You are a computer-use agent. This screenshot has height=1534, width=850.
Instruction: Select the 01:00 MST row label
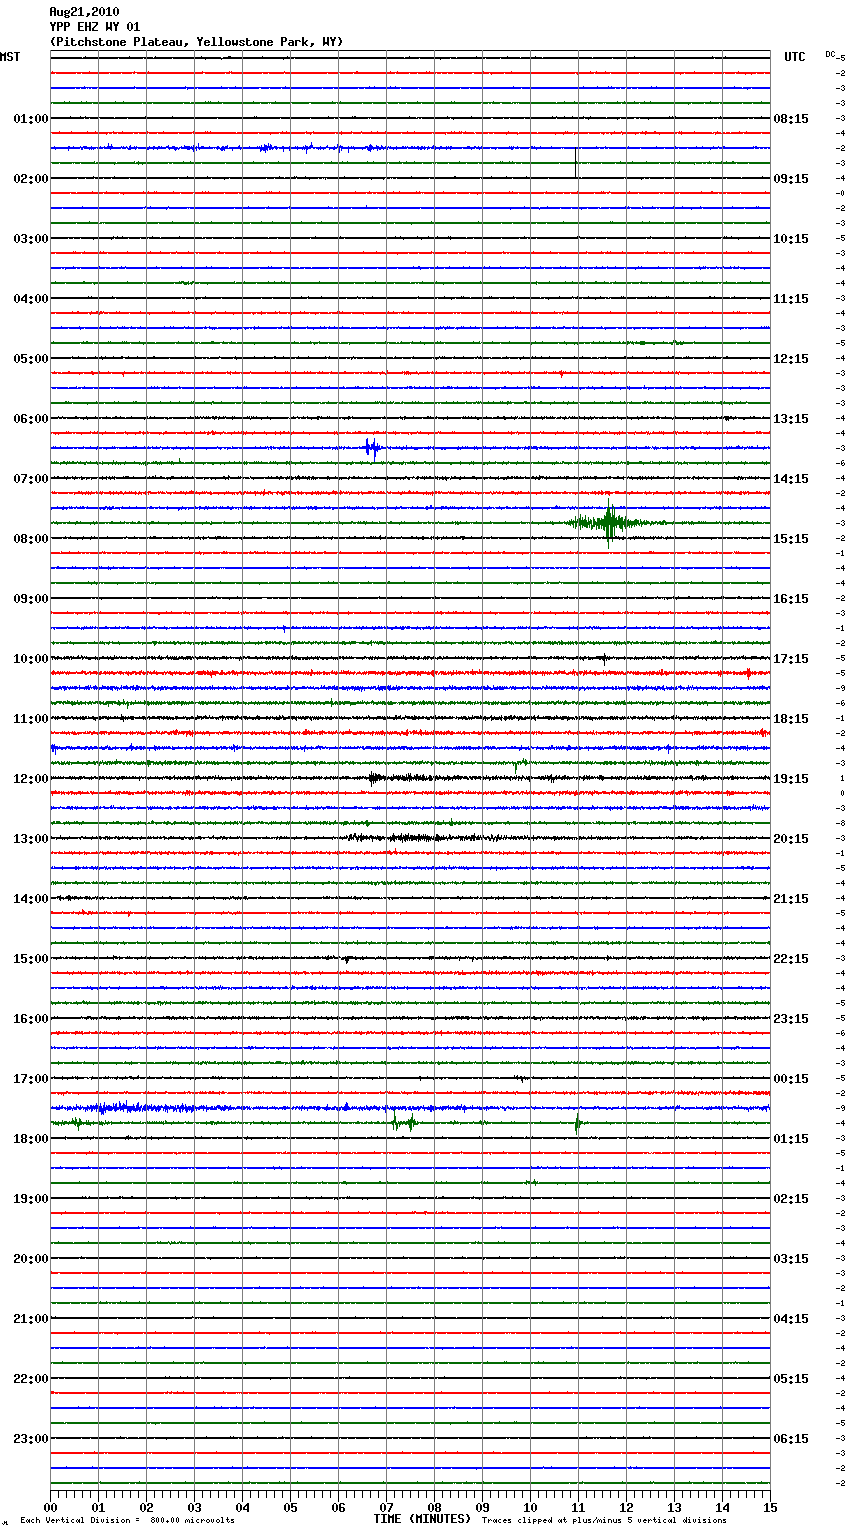tap(31, 119)
